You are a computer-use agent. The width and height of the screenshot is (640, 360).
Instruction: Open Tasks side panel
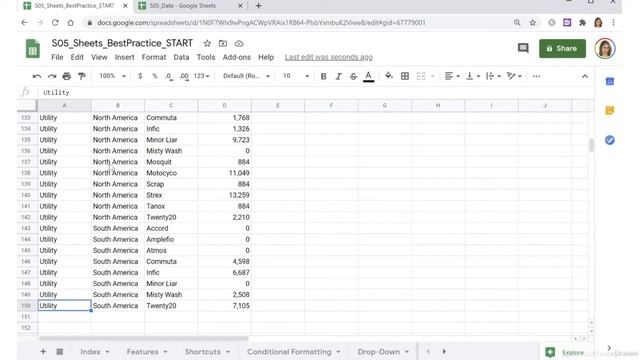[610, 140]
